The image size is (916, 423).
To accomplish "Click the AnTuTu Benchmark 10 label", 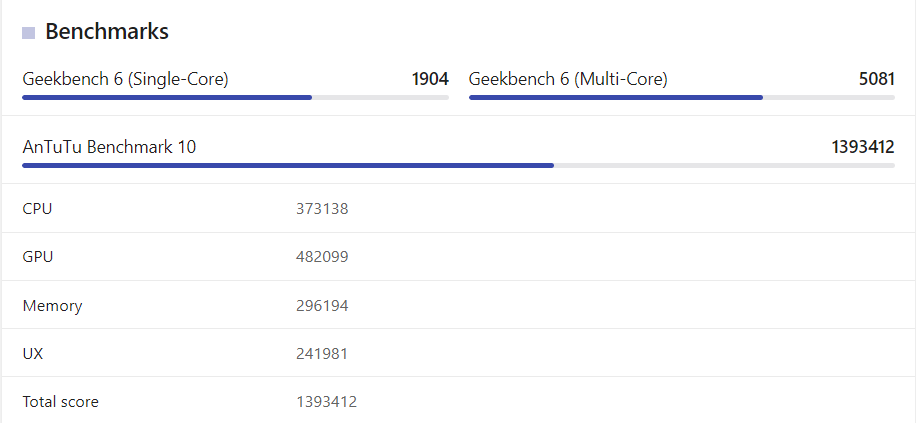I will (109, 147).
